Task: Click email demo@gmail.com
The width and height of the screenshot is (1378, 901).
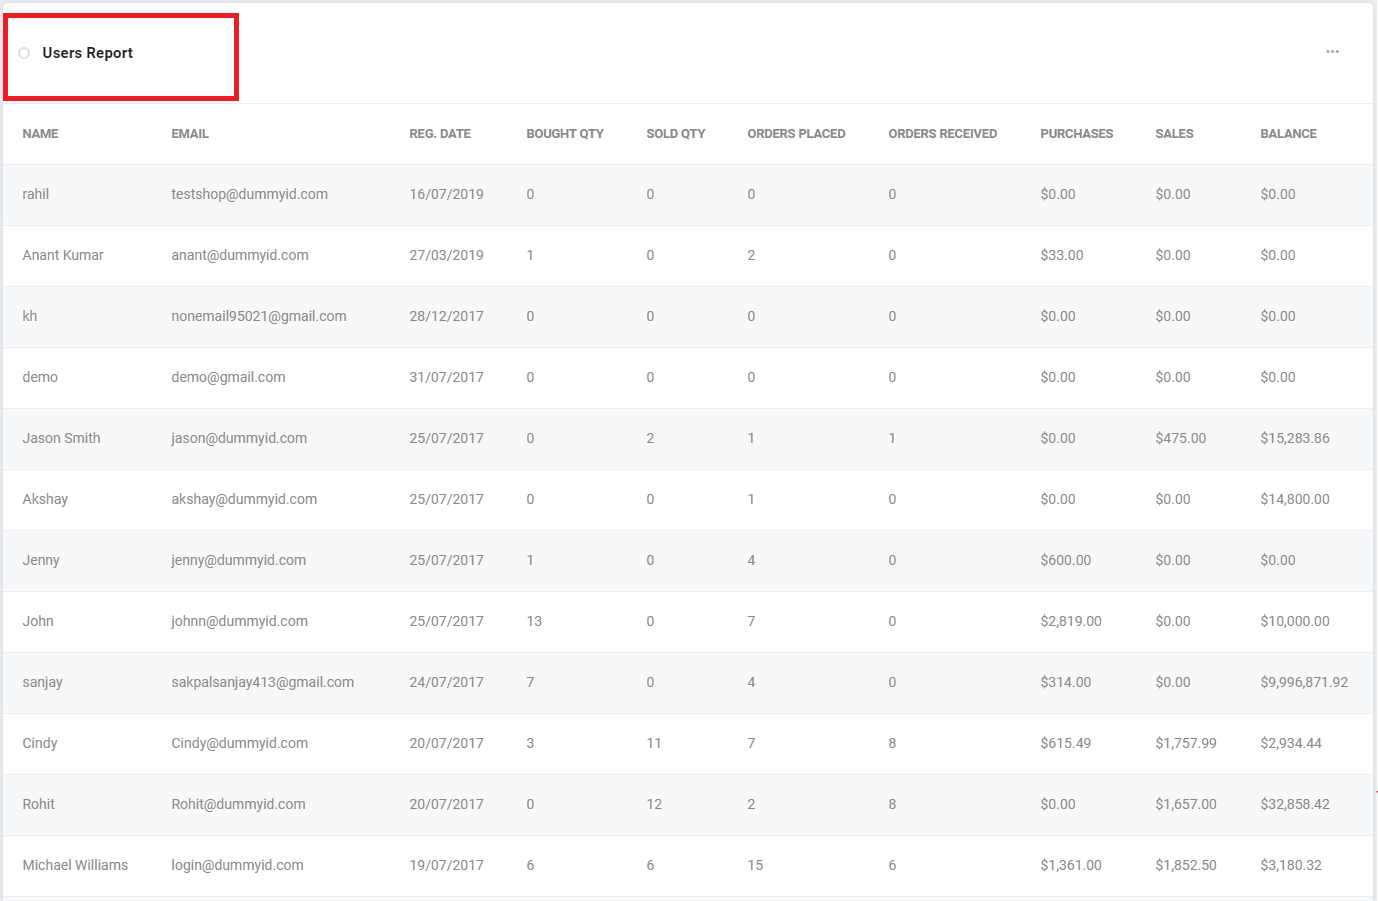Action: click(x=228, y=378)
